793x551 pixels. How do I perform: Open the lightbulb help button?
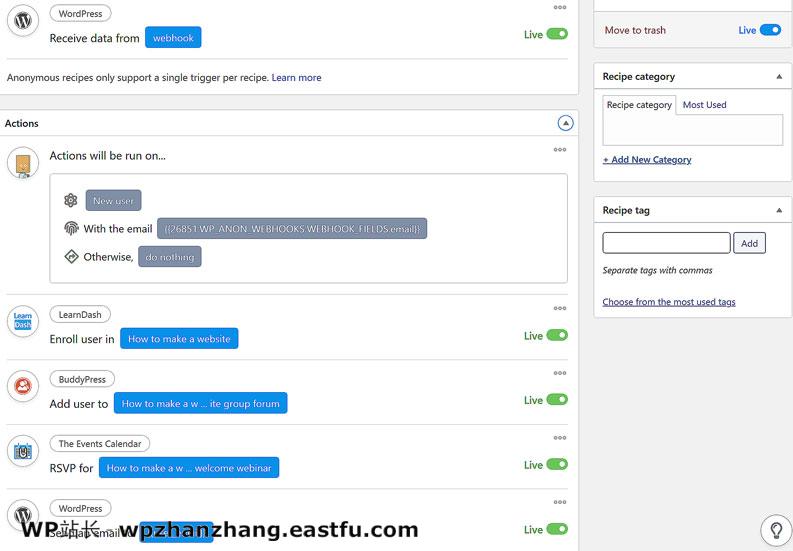coord(776,530)
